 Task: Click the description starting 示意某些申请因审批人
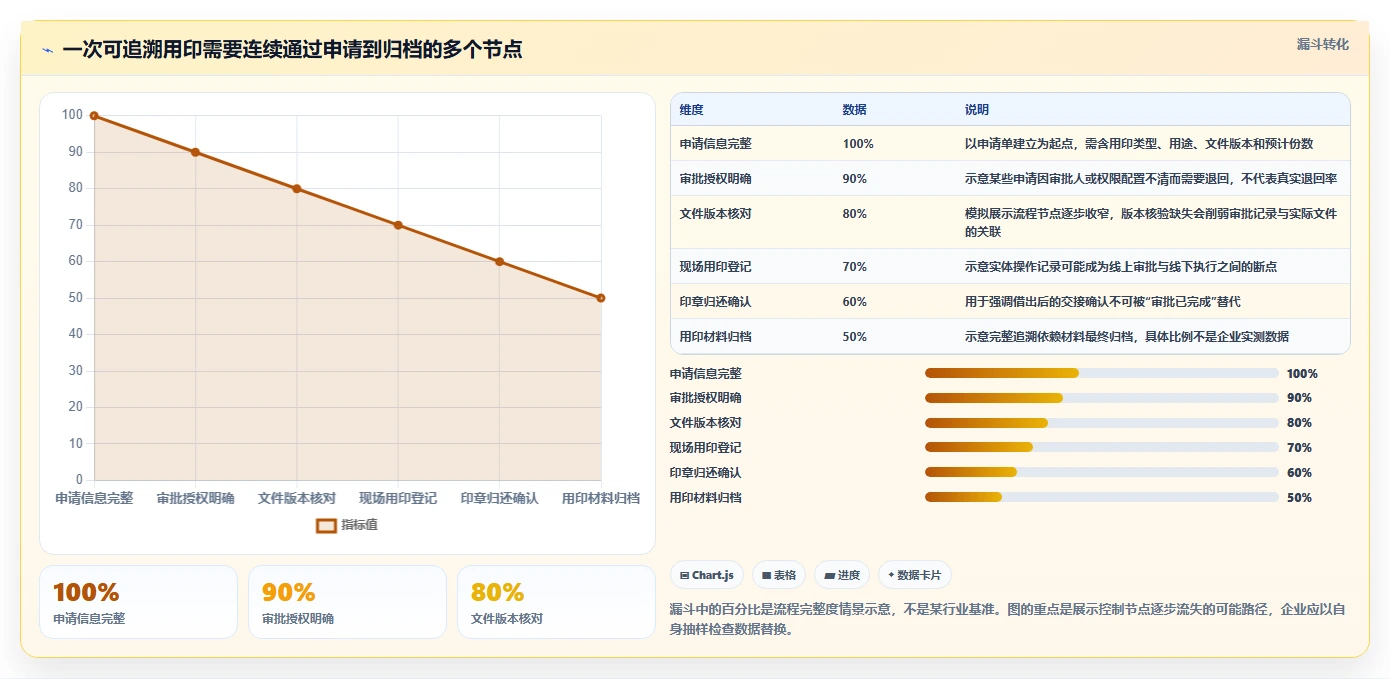pos(1151,179)
